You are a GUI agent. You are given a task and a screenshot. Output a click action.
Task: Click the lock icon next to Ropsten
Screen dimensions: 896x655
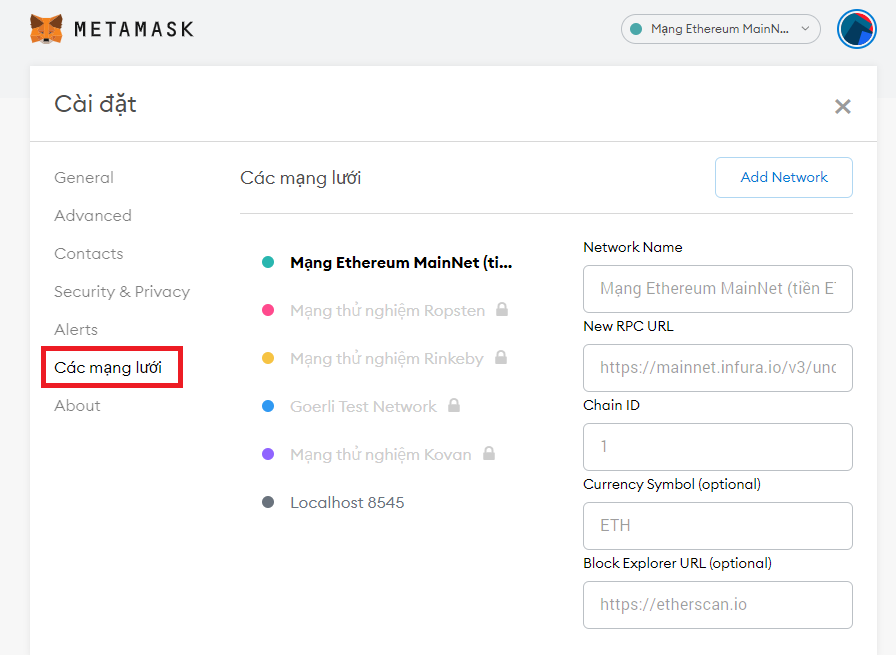[502, 309]
